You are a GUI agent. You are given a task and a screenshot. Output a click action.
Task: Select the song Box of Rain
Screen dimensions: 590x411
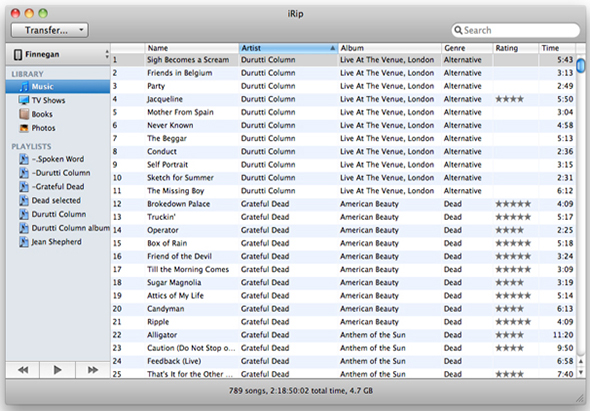[x=167, y=243]
